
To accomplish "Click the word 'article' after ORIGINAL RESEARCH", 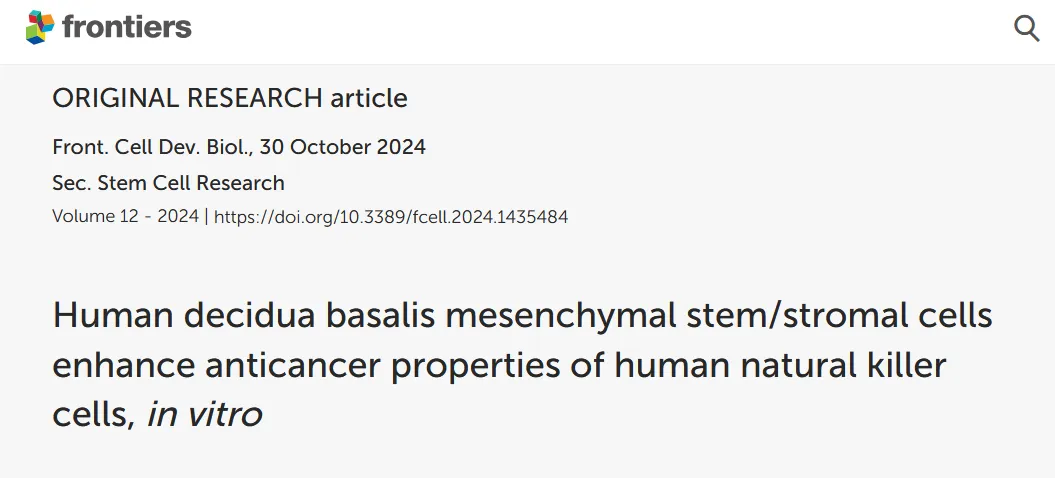I will point(369,98).
